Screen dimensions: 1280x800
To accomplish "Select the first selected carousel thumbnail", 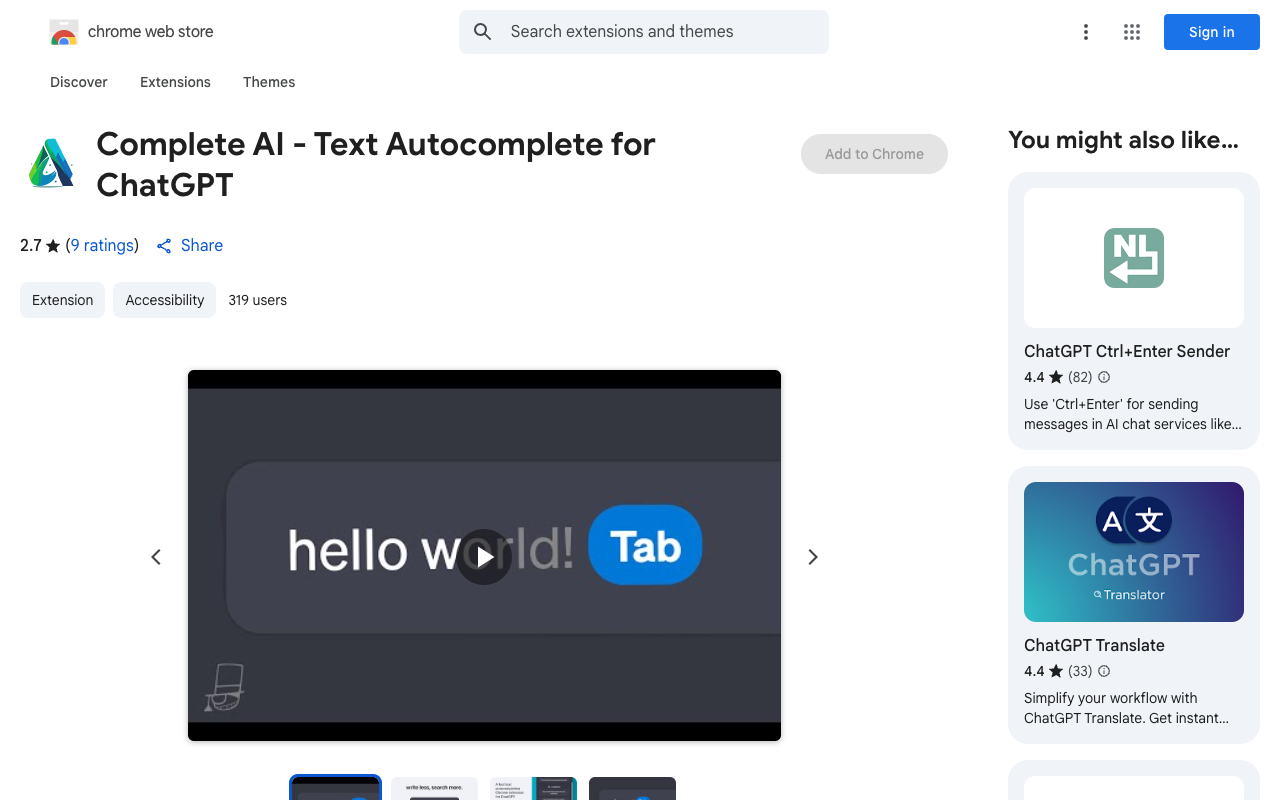I will pos(336,788).
